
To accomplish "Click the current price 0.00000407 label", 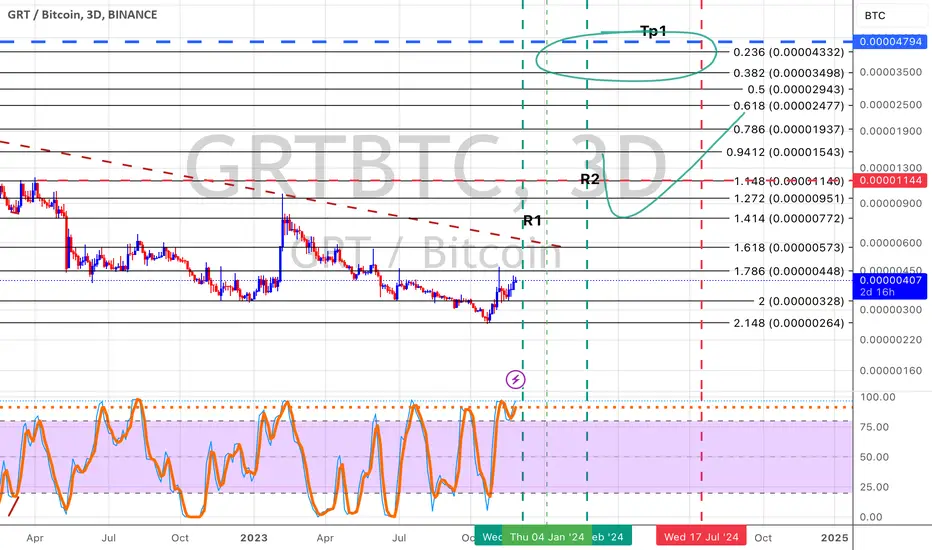I will pyautogui.click(x=890, y=286).
